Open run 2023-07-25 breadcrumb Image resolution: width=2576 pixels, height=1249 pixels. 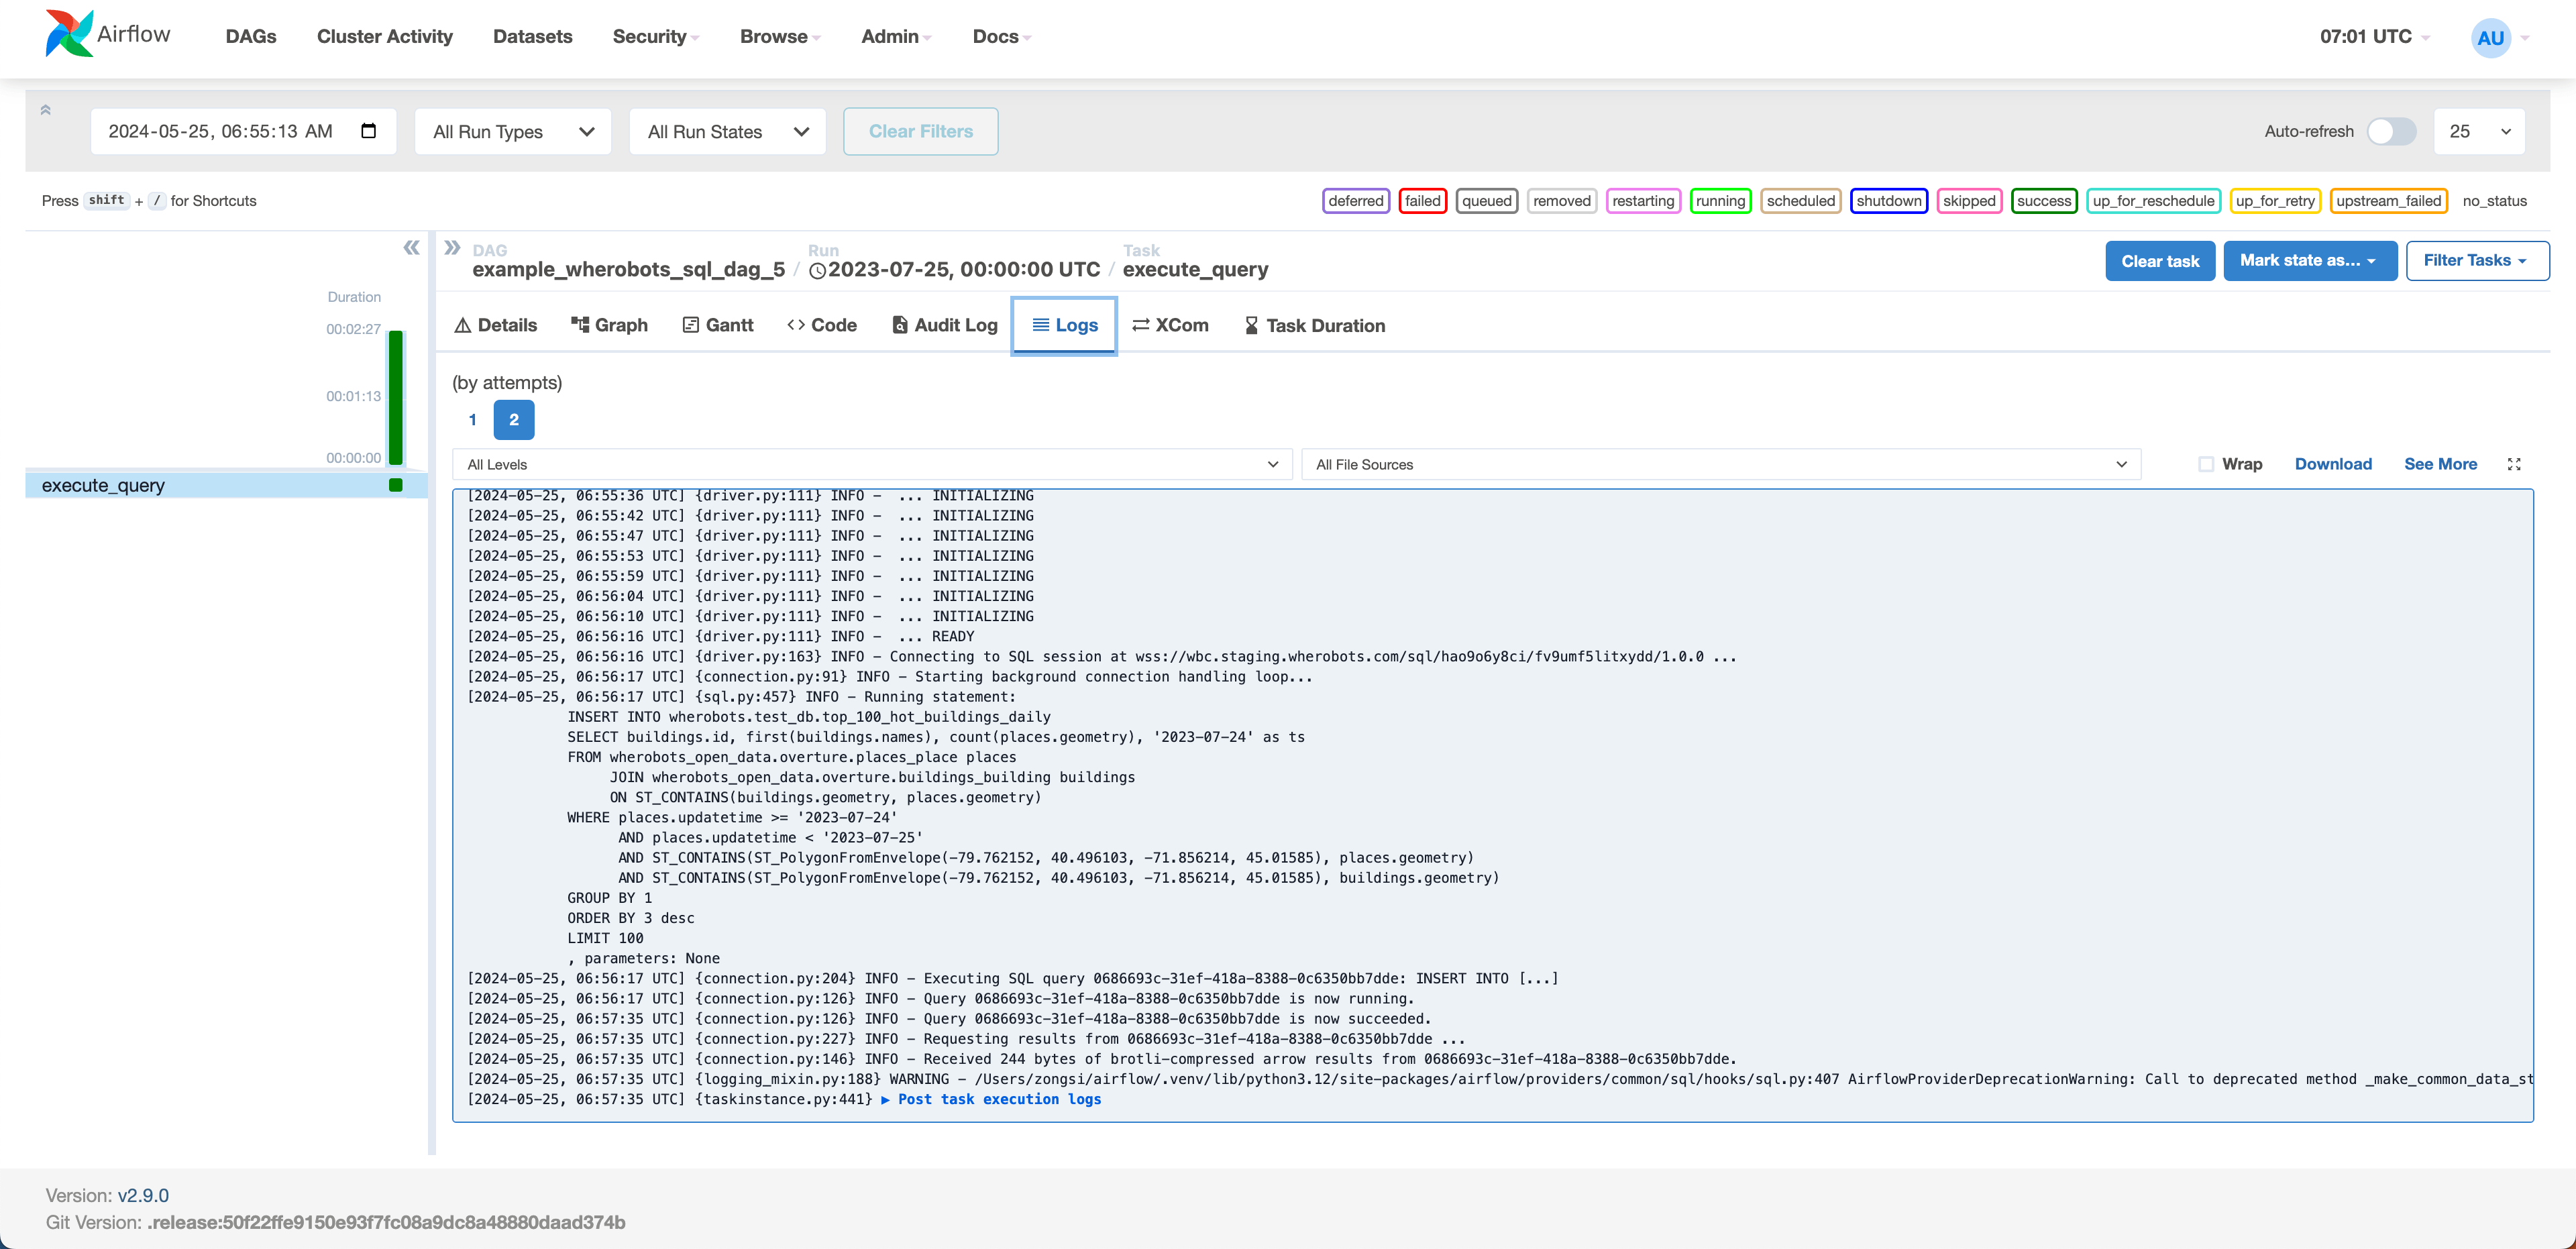pyautogui.click(x=954, y=269)
